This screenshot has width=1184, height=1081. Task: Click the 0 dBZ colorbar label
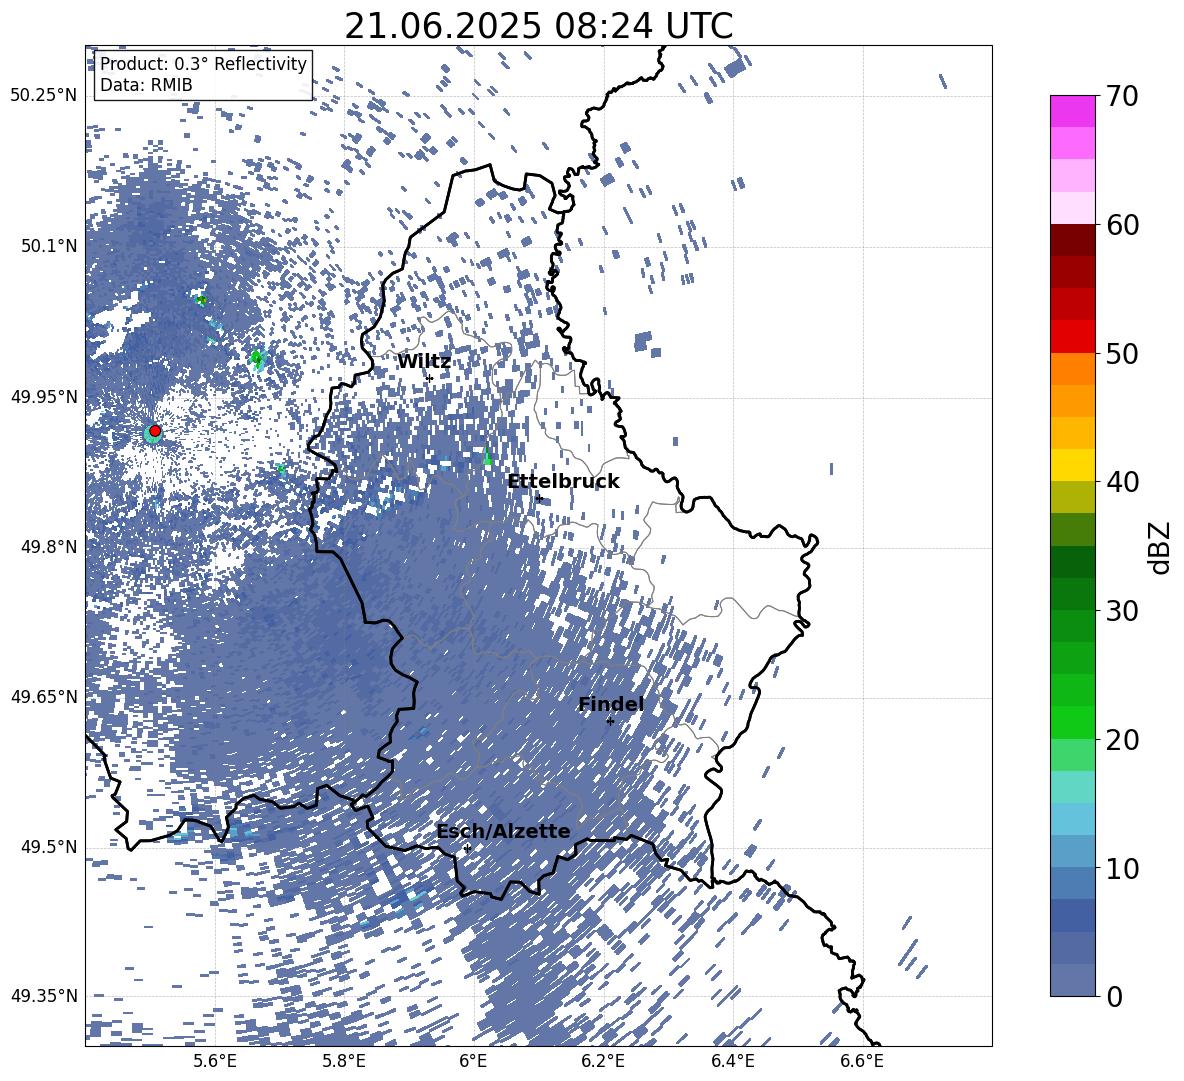click(x=1114, y=996)
